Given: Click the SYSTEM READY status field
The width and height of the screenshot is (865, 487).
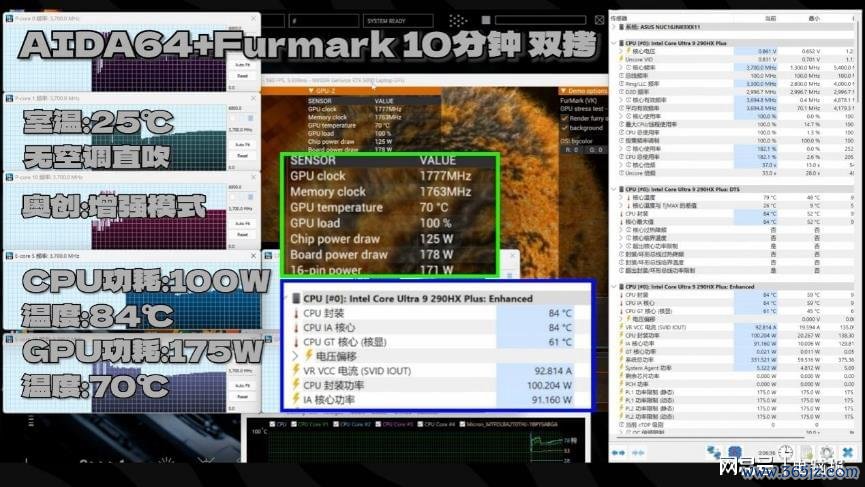Looking at the screenshot, I should coord(398,20).
